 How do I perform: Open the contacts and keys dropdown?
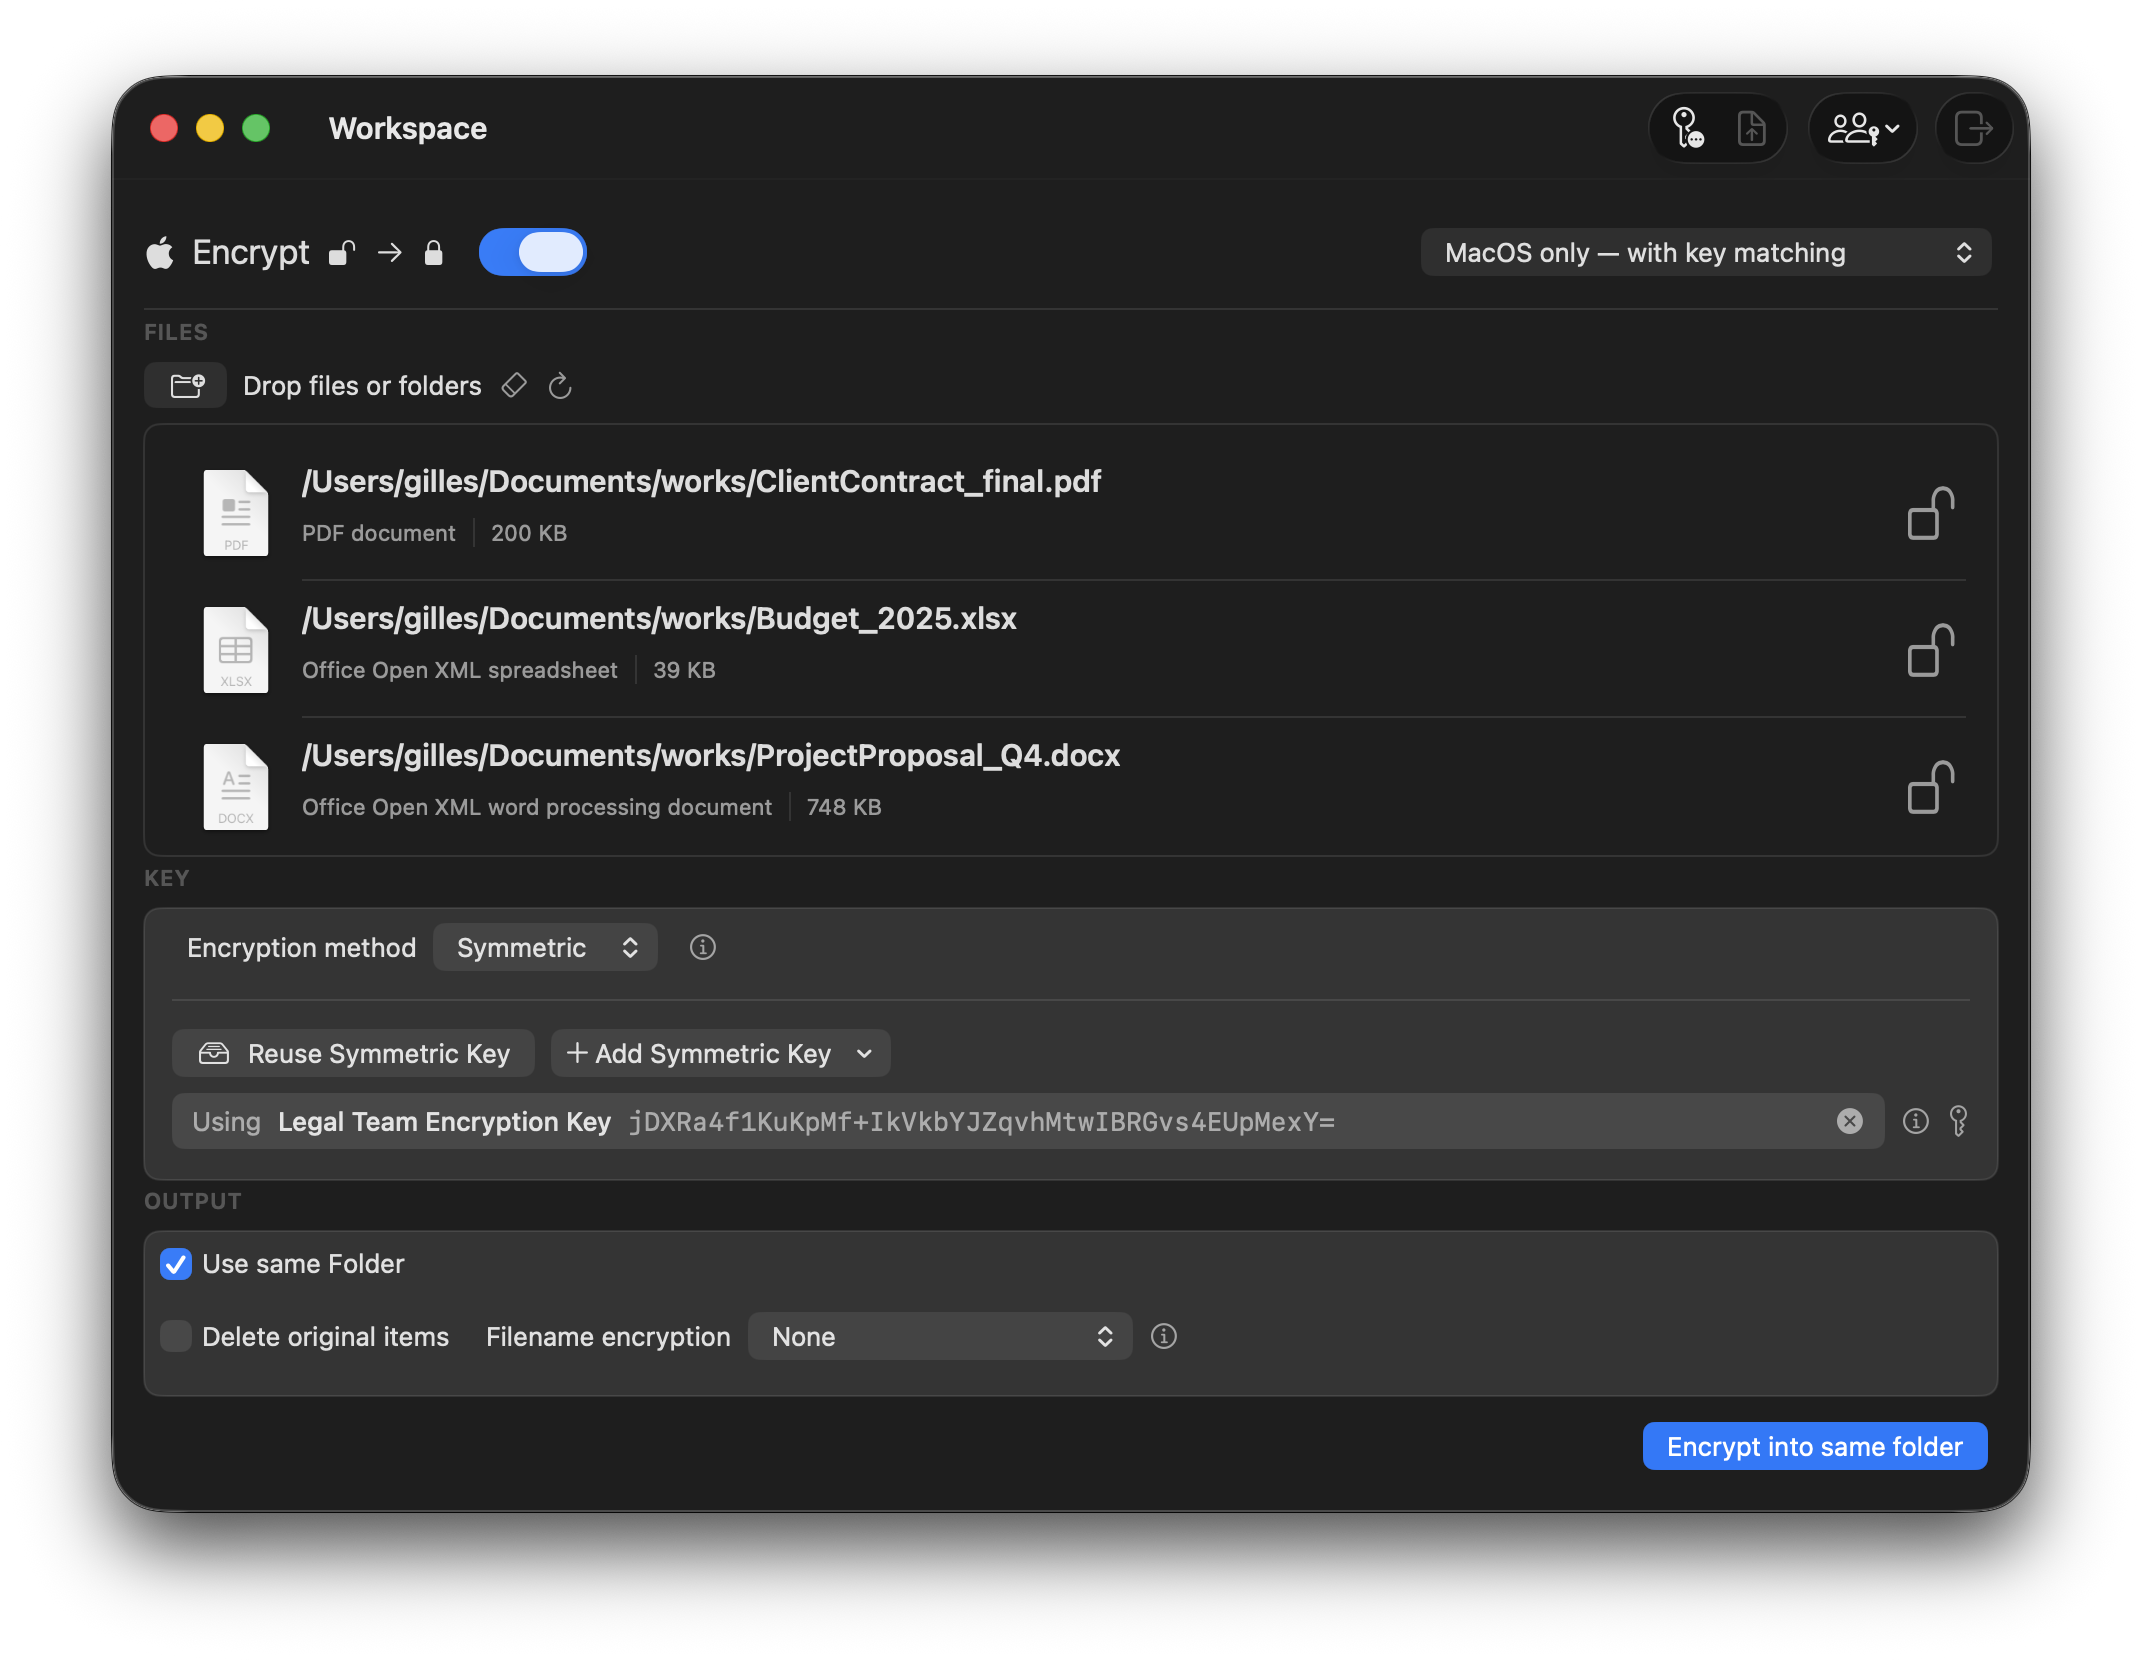1862,129
